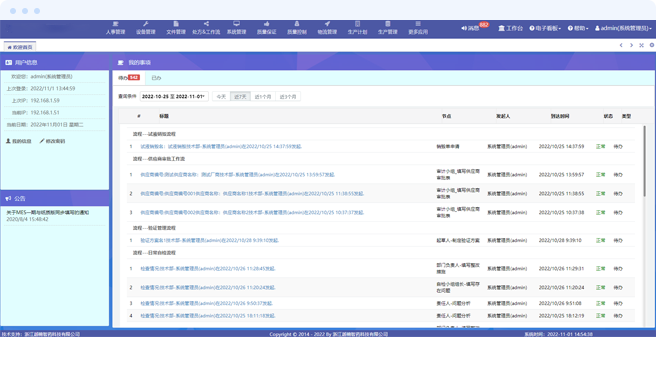Select the 欢迎首页 home tab

pyautogui.click(x=20, y=47)
